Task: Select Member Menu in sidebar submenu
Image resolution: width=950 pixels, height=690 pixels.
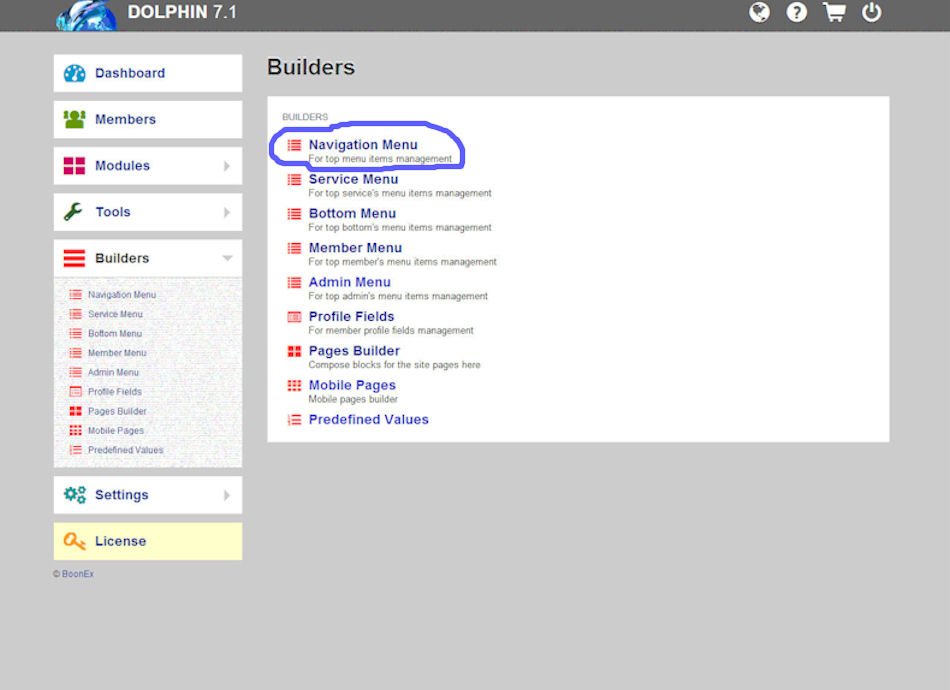Action: [117, 353]
